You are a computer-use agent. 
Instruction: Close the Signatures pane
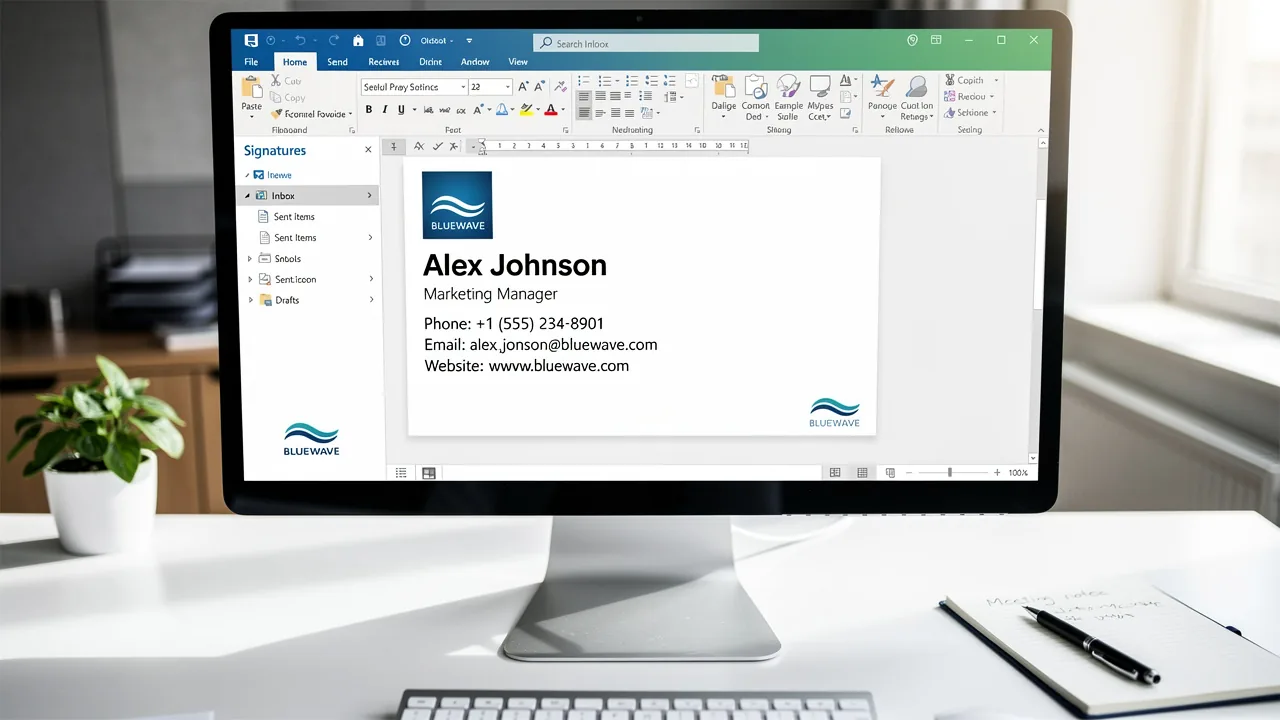(368, 150)
